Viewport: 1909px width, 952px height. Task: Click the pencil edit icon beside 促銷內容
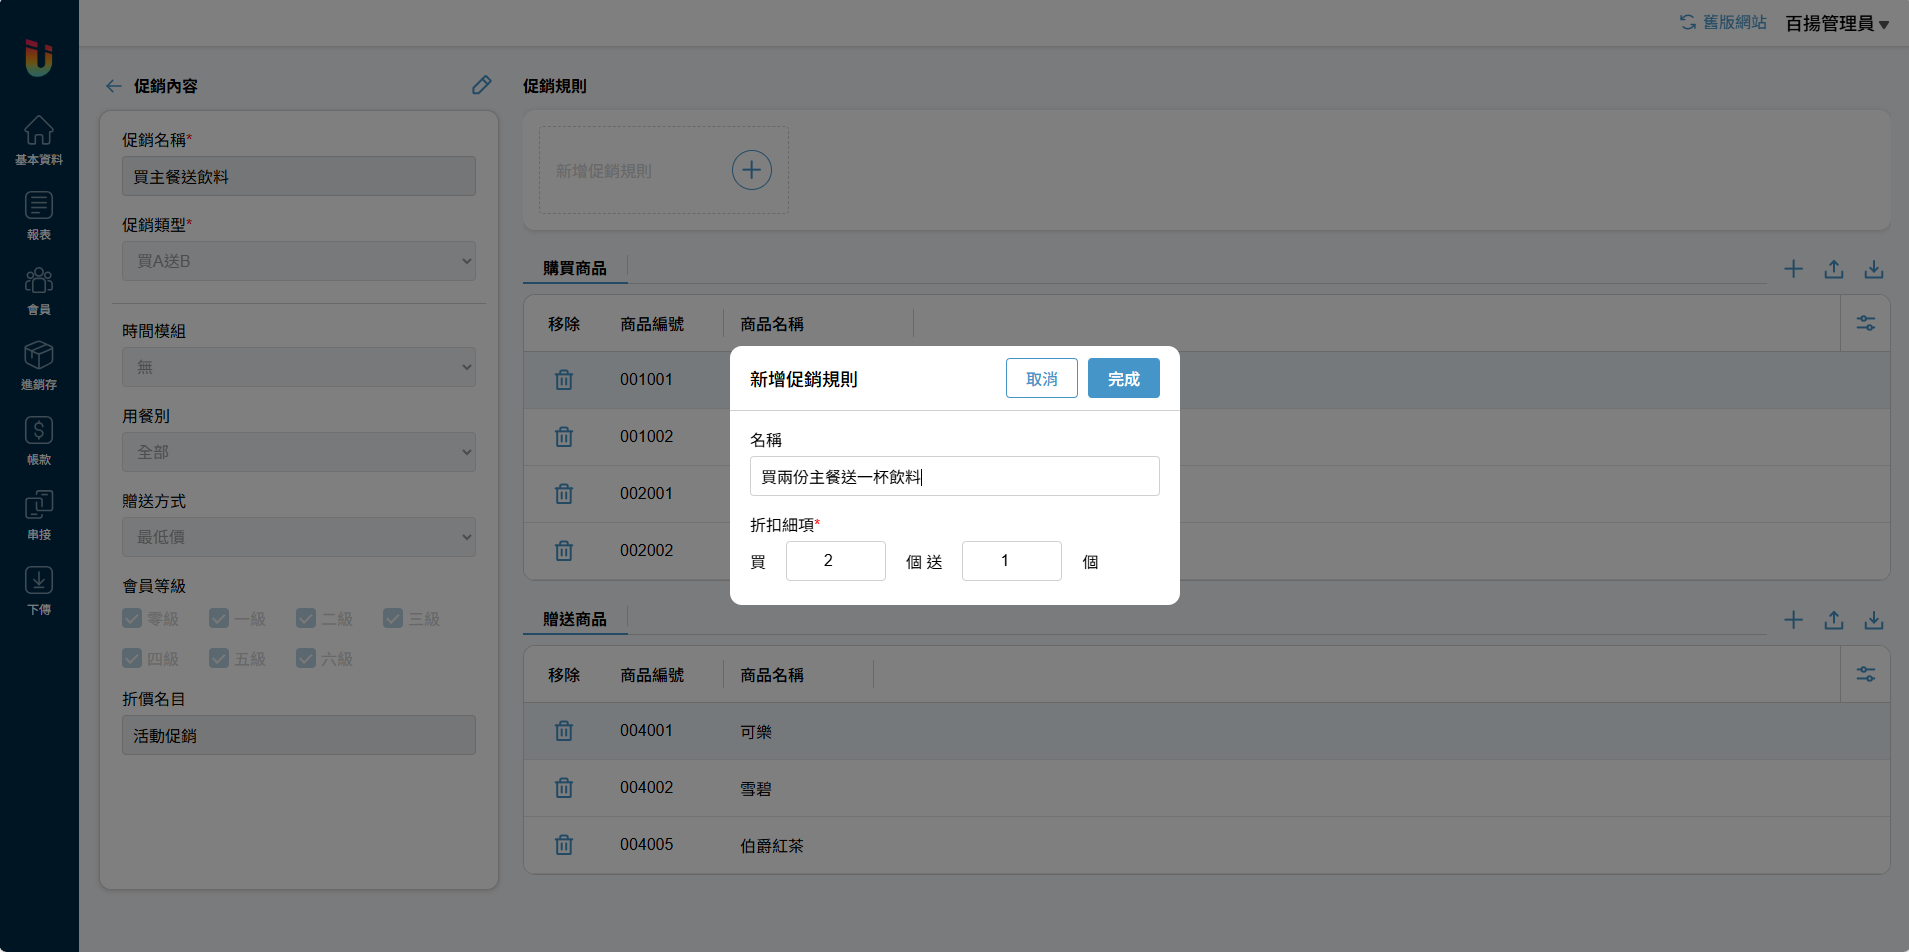[x=481, y=85]
